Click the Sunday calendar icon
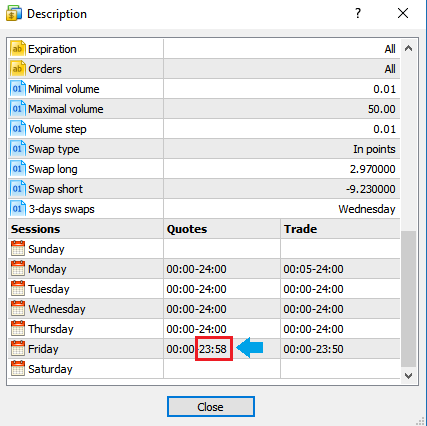 pyautogui.click(x=18, y=248)
